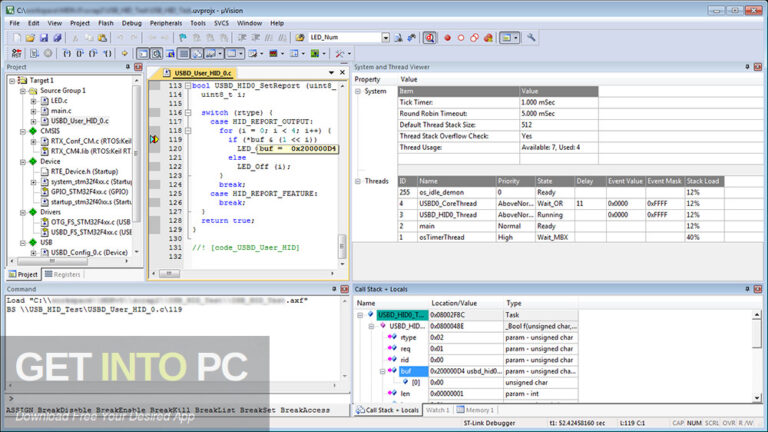The width and height of the screenshot is (768, 432).
Task: Show next statement with yellow arrow icon
Action: (x=124, y=53)
